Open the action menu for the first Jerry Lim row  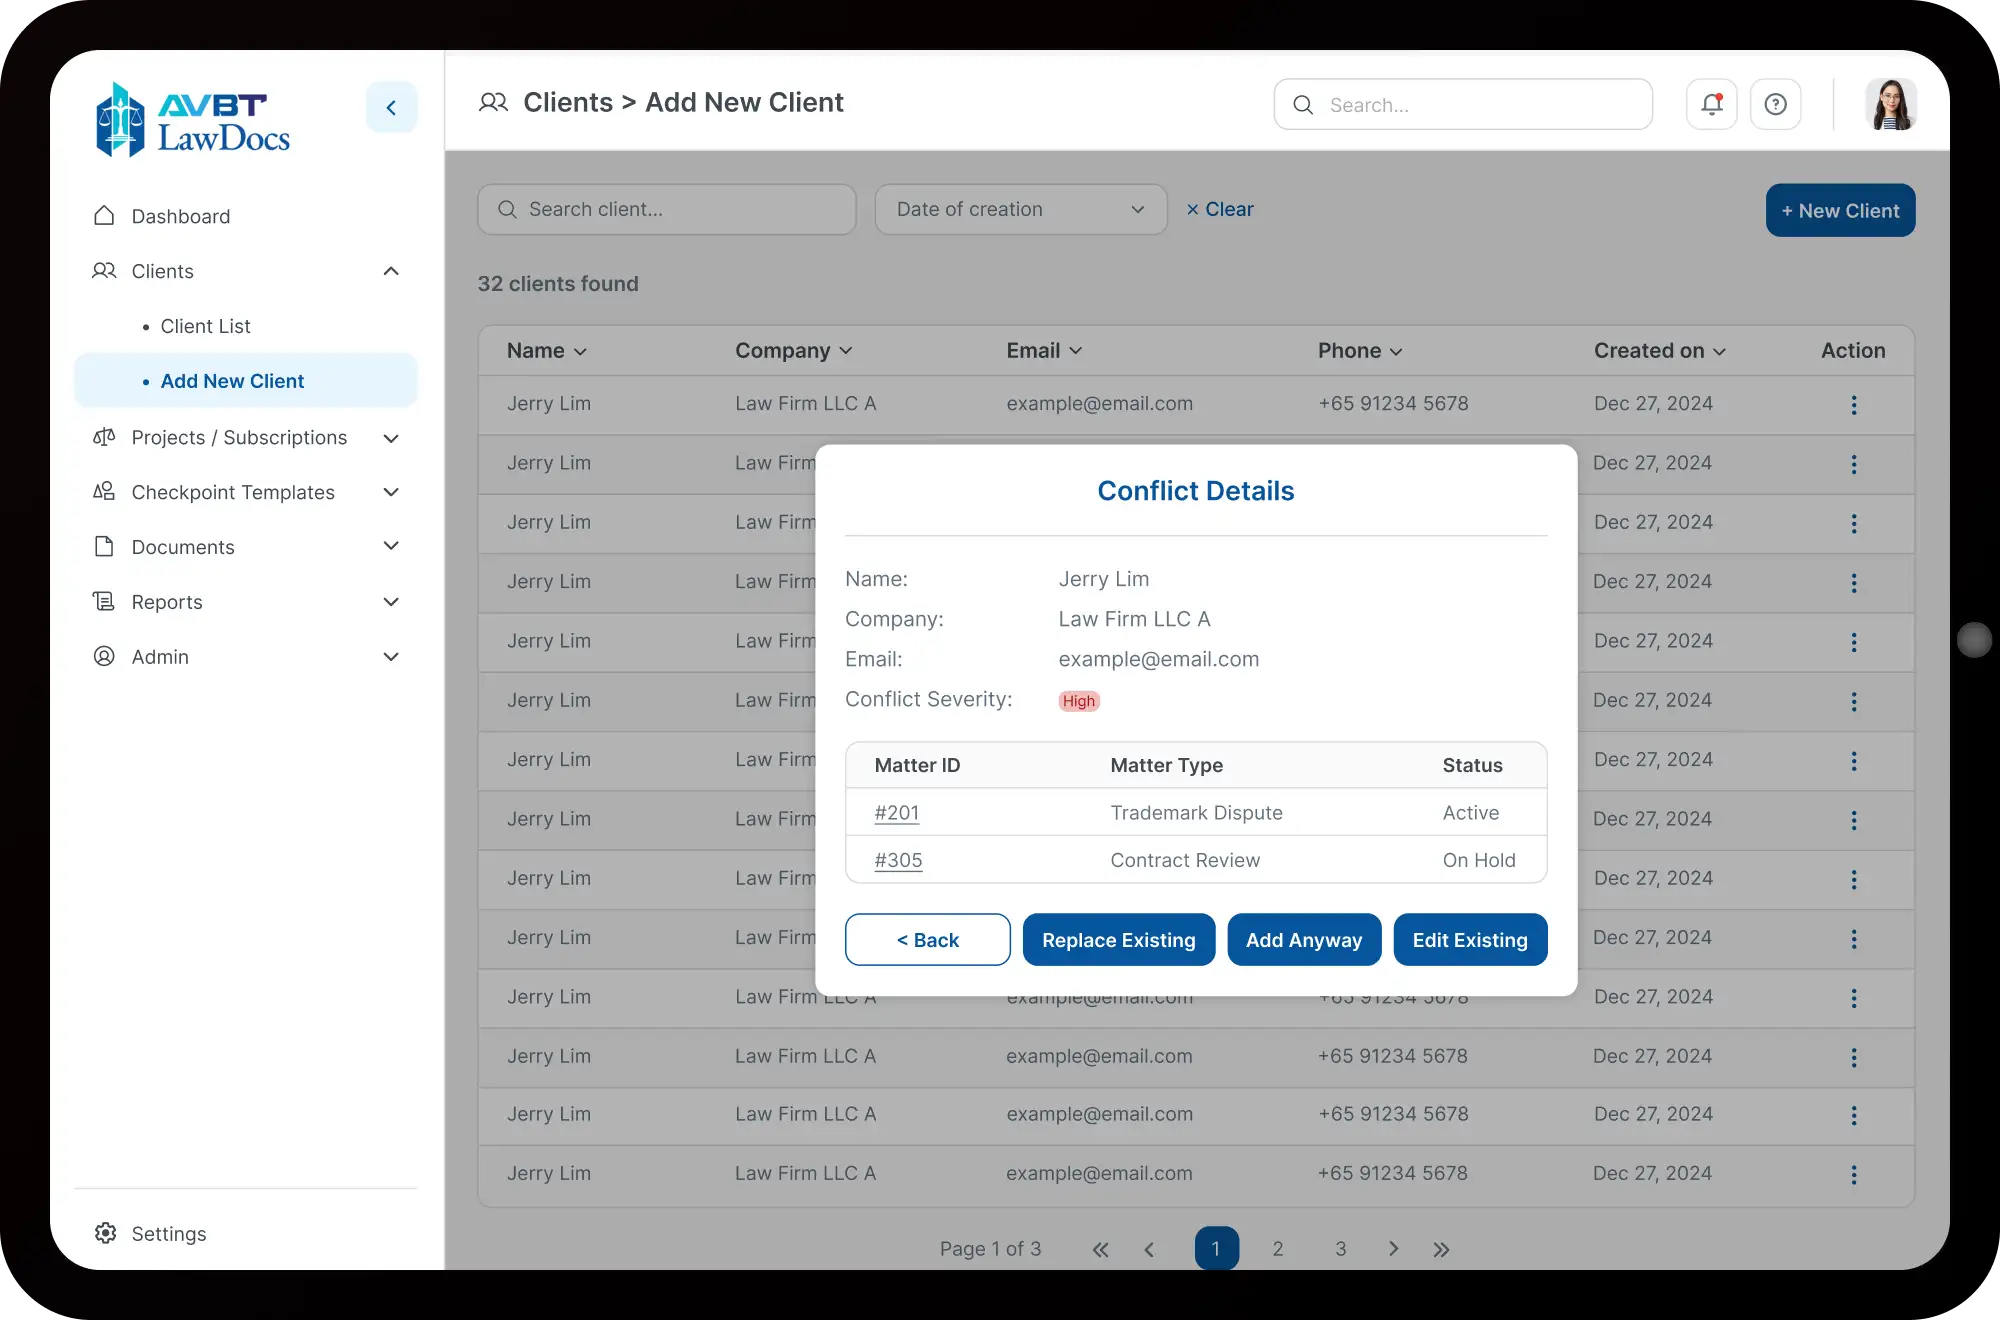pos(1854,405)
